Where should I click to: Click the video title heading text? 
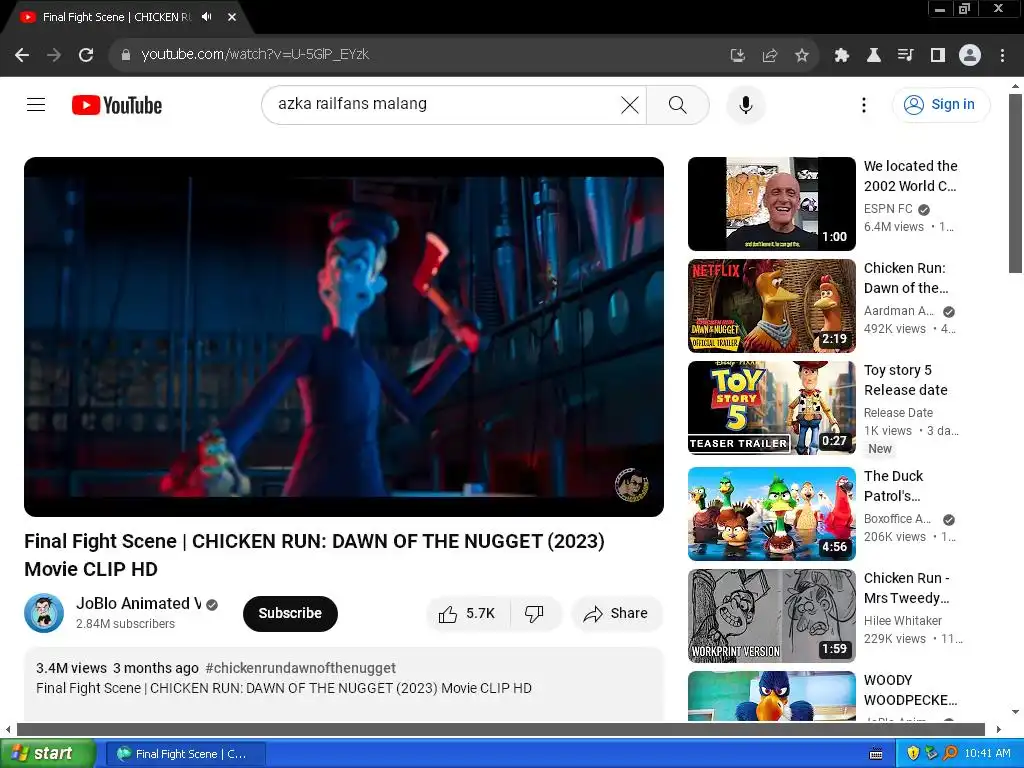(314, 555)
